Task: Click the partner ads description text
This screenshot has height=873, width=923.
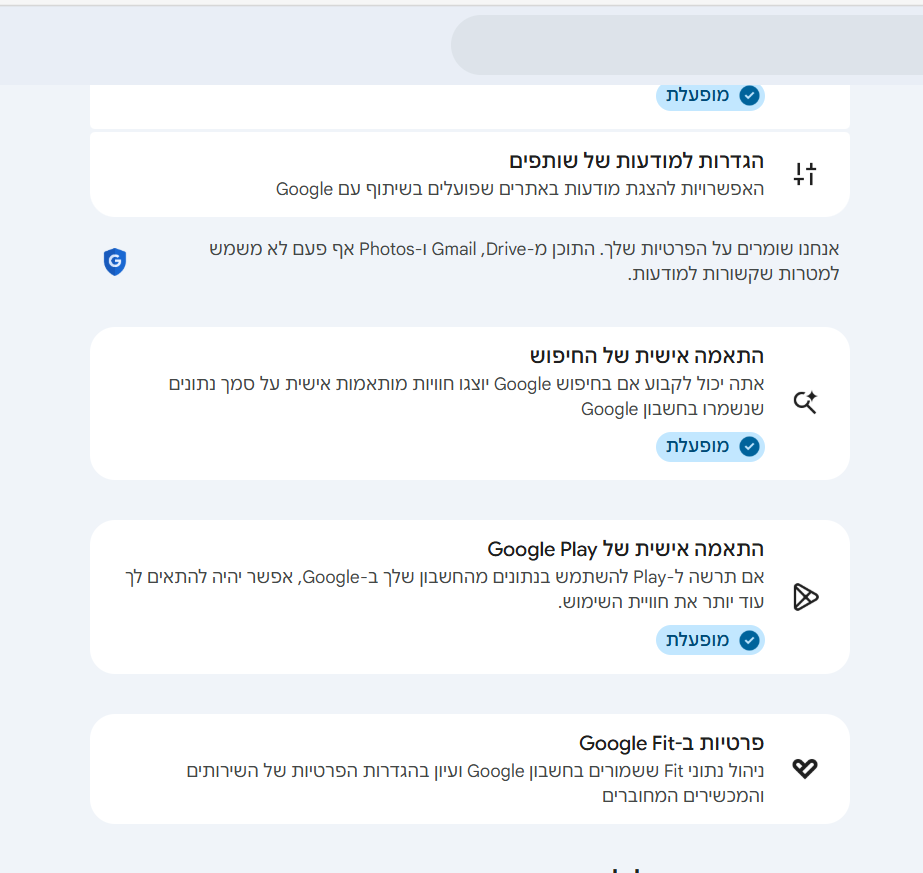Action: (x=520, y=189)
